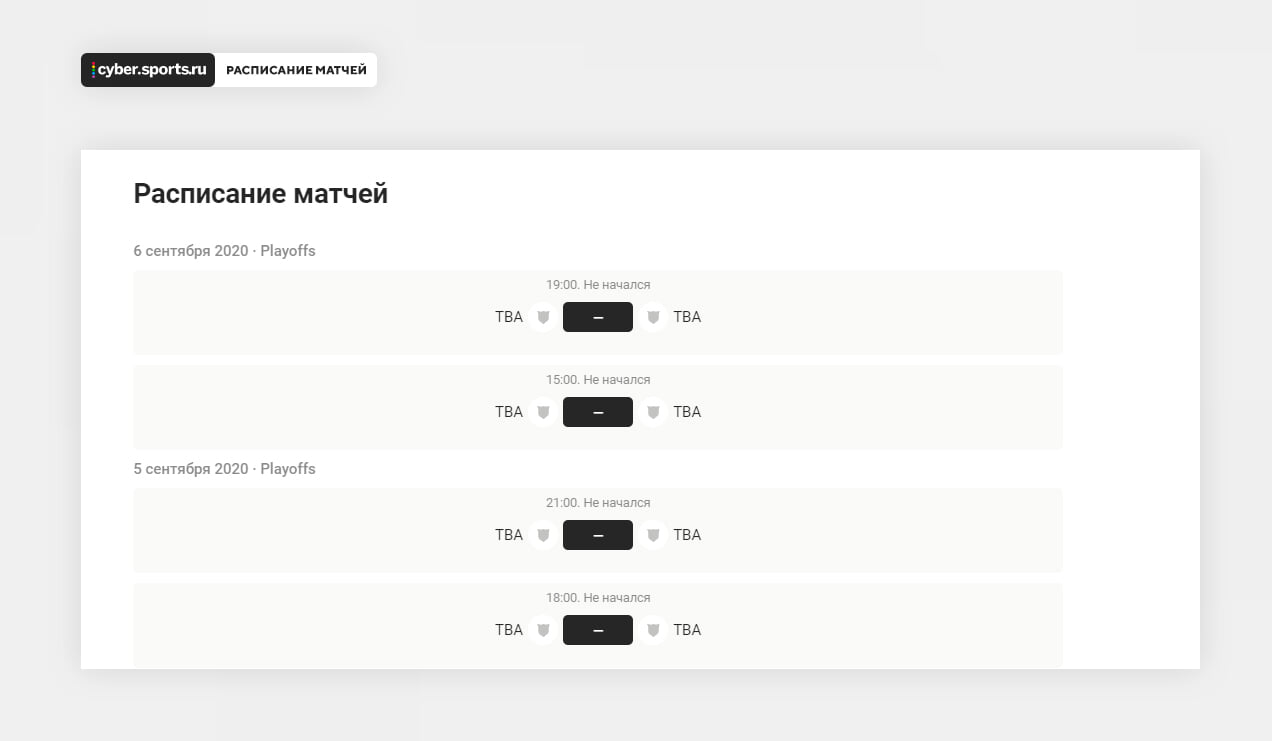This screenshot has height=741, width=1272.
Task: Select right TBA team name in 15:00 match
Action: [687, 412]
